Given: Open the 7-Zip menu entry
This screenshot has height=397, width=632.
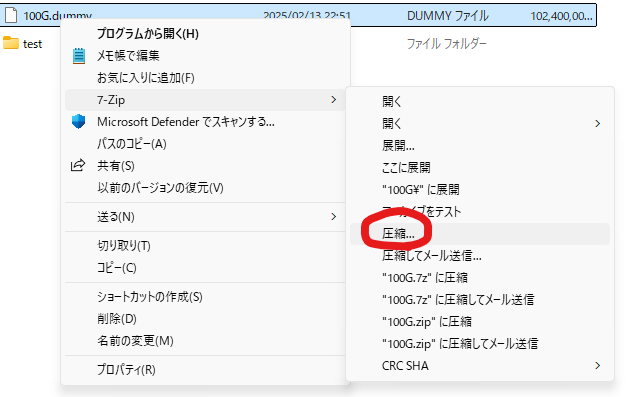Looking at the screenshot, I should 206,100.
